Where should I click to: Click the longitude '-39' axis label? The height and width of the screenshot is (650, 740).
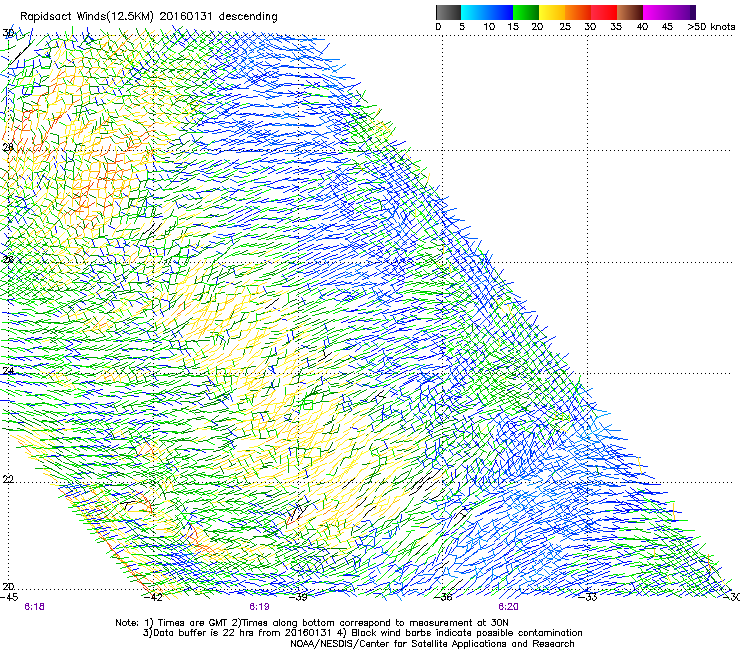[299, 597]
